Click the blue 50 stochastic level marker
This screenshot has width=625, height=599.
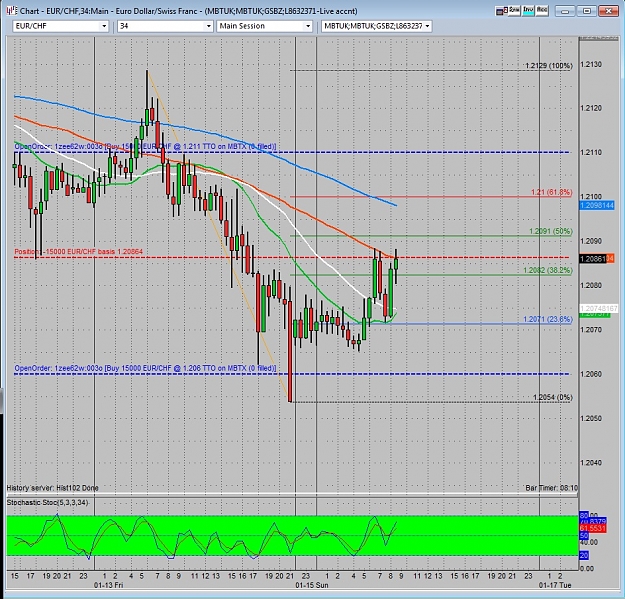(584, 536)
